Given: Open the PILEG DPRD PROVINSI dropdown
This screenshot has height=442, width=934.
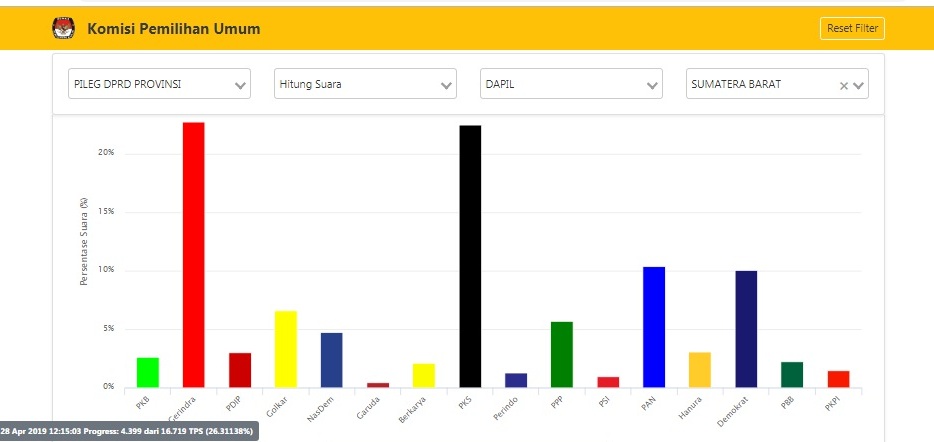Looking at the screenshot, I should [159, 84].
